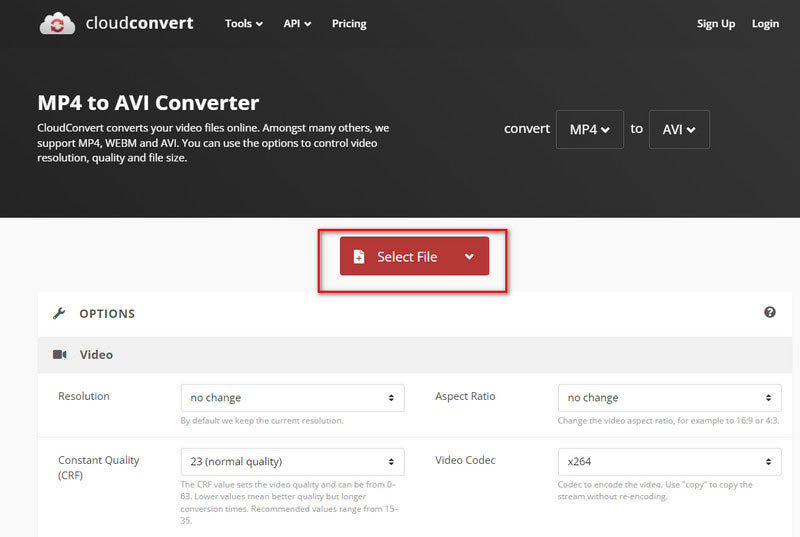Click the wrench icon beside OPTIONS
This screenshot has width=800, height=537.
(59, 313)
